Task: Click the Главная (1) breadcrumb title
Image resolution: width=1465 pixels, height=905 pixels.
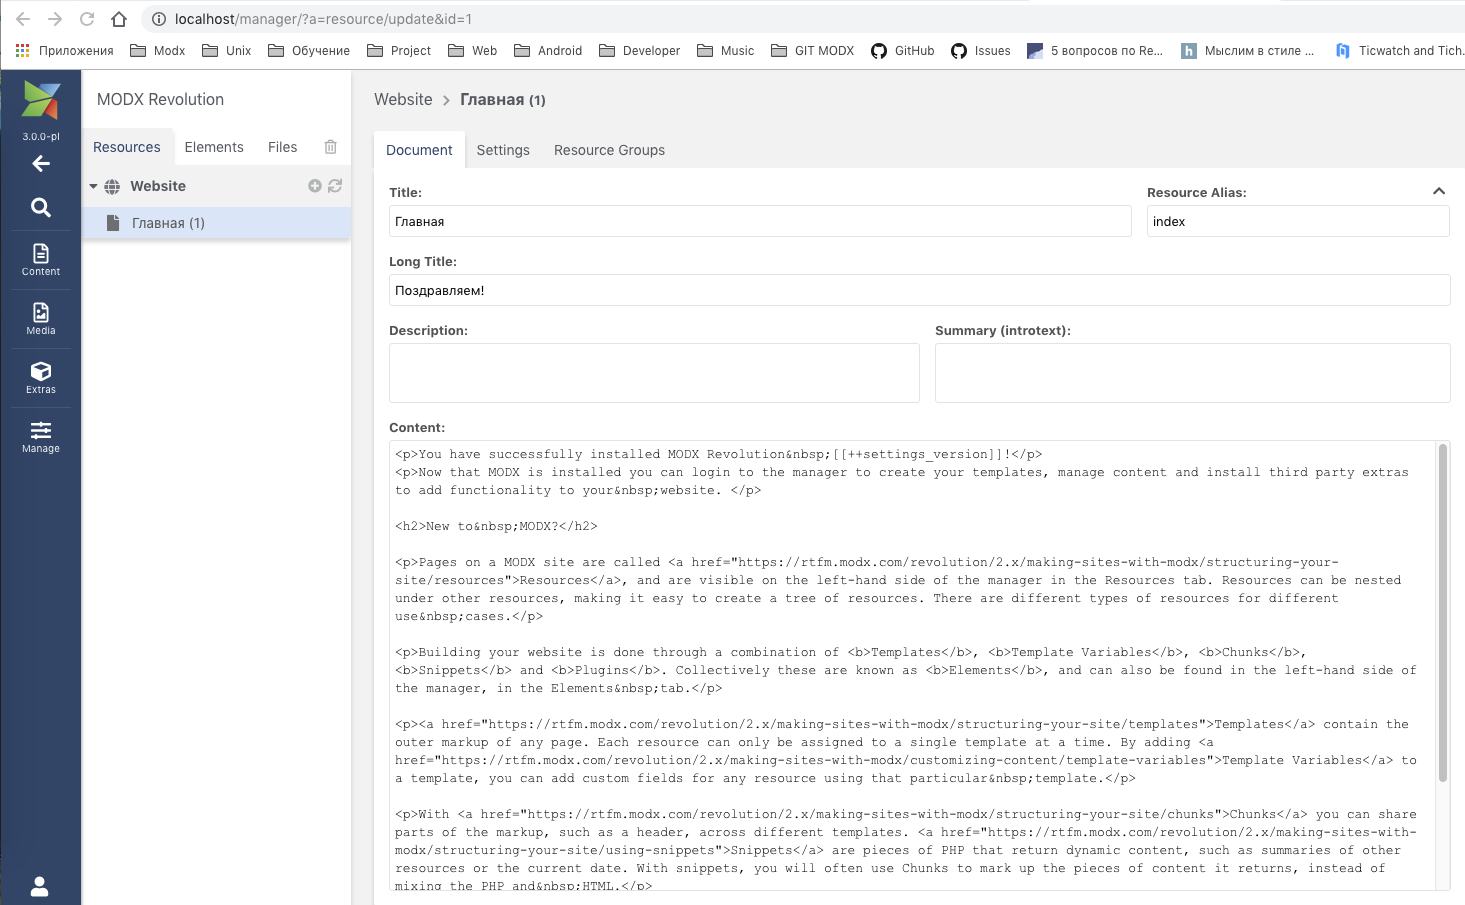Action: 503,99
